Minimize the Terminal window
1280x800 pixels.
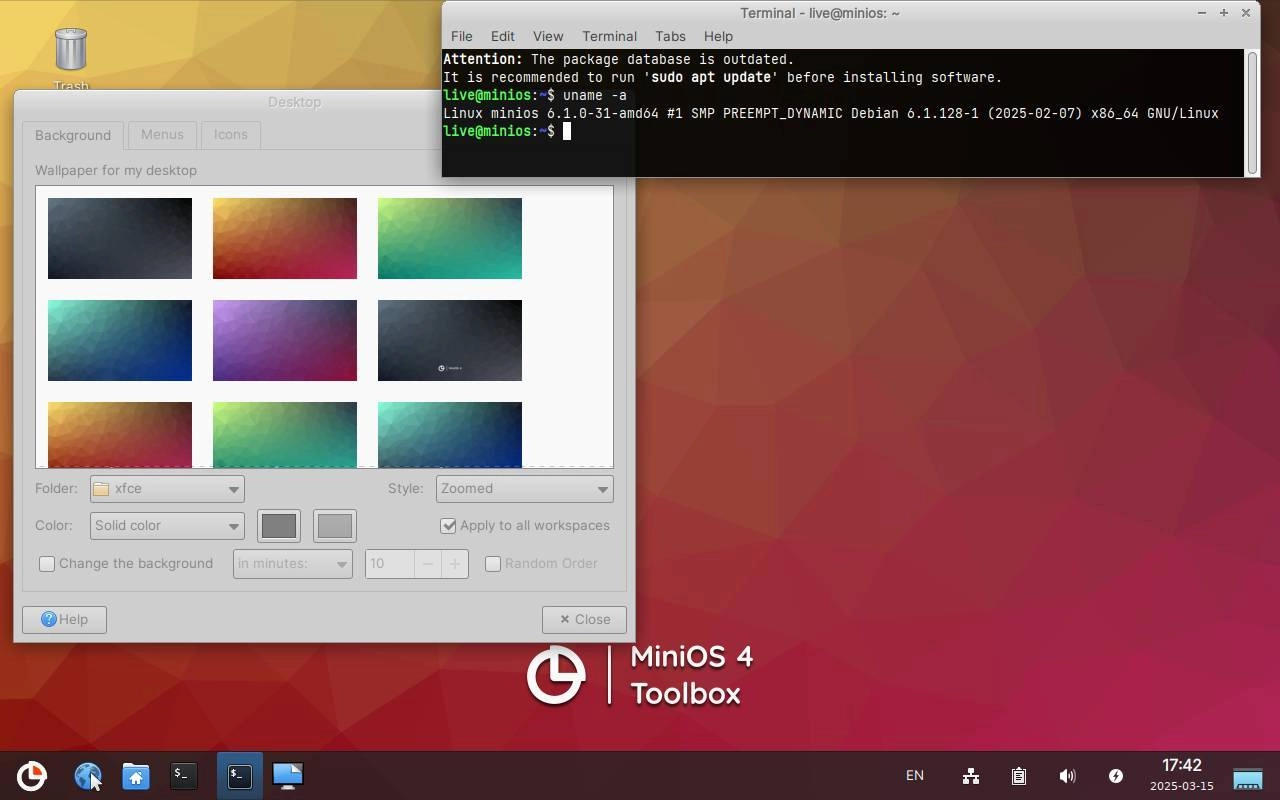[1201, 13]
